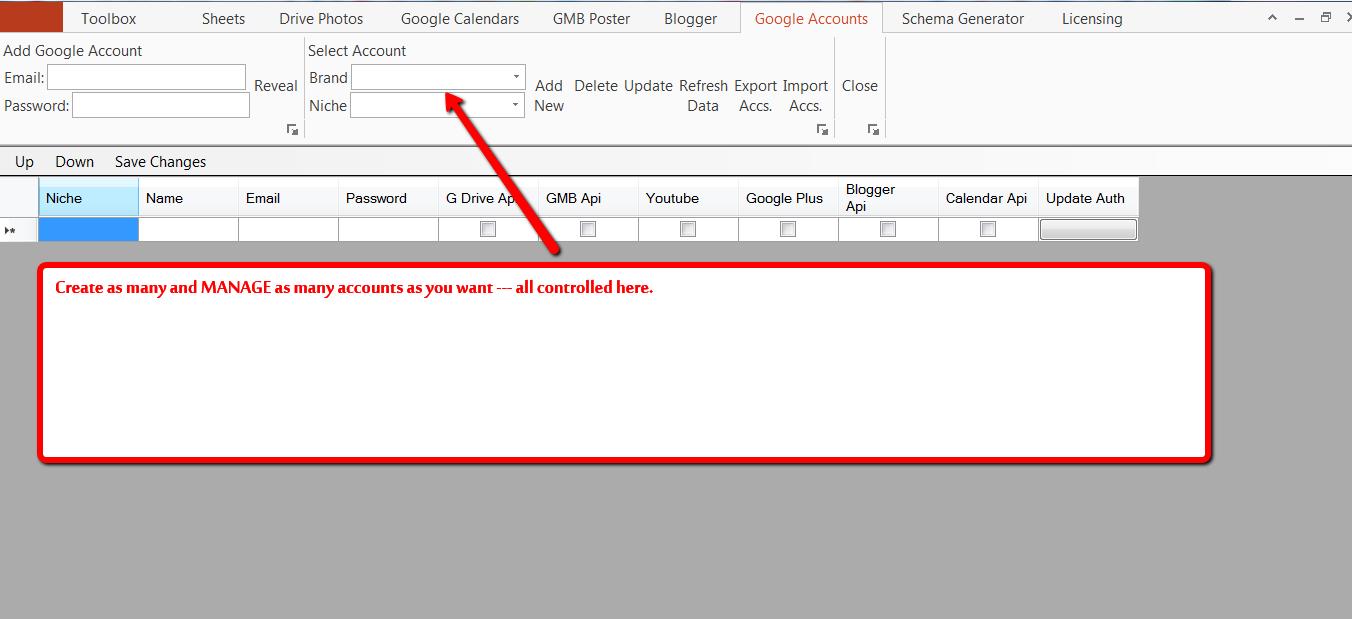The image size is (1352, 619).
Task: Click the Add New button
Action: coord(549,96)
